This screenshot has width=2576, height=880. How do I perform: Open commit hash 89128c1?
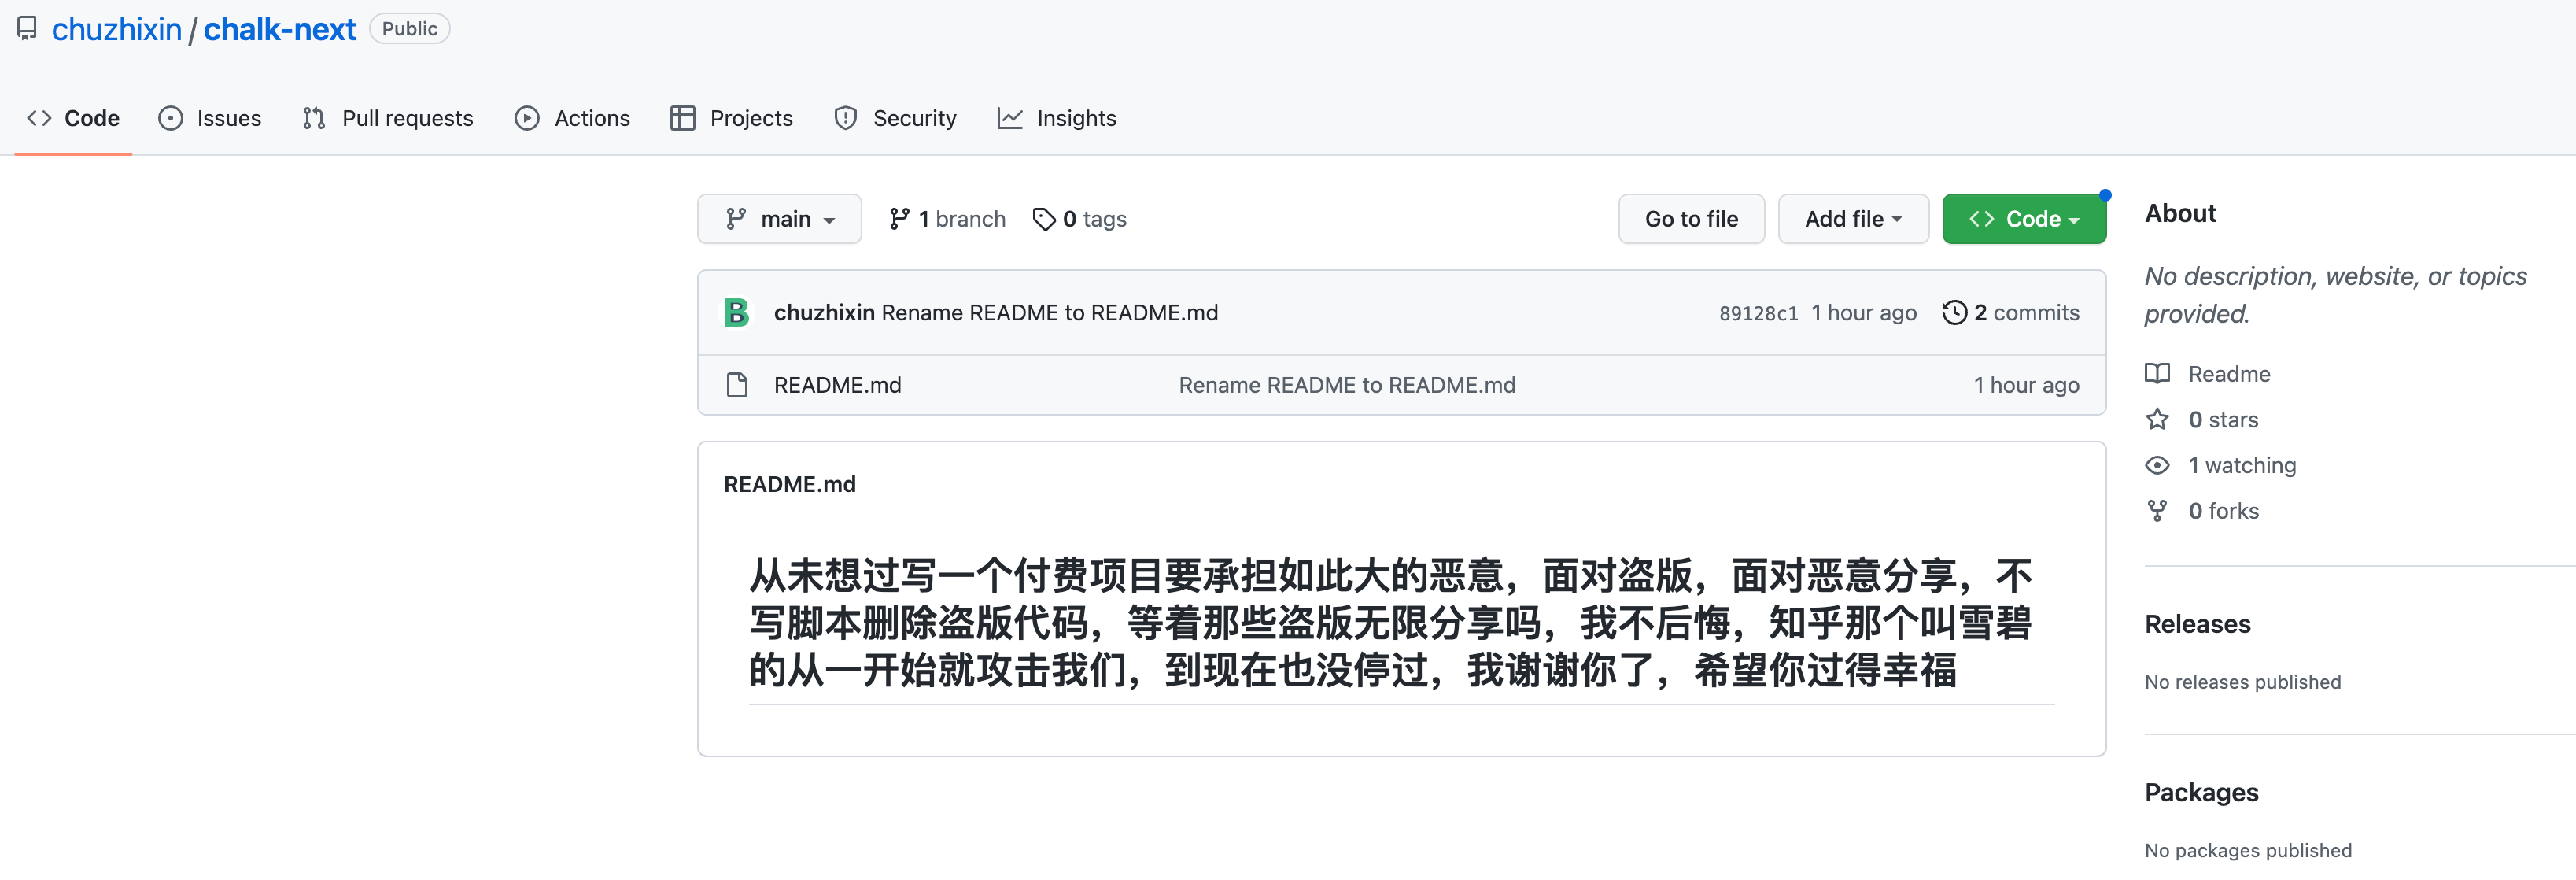1757,314
